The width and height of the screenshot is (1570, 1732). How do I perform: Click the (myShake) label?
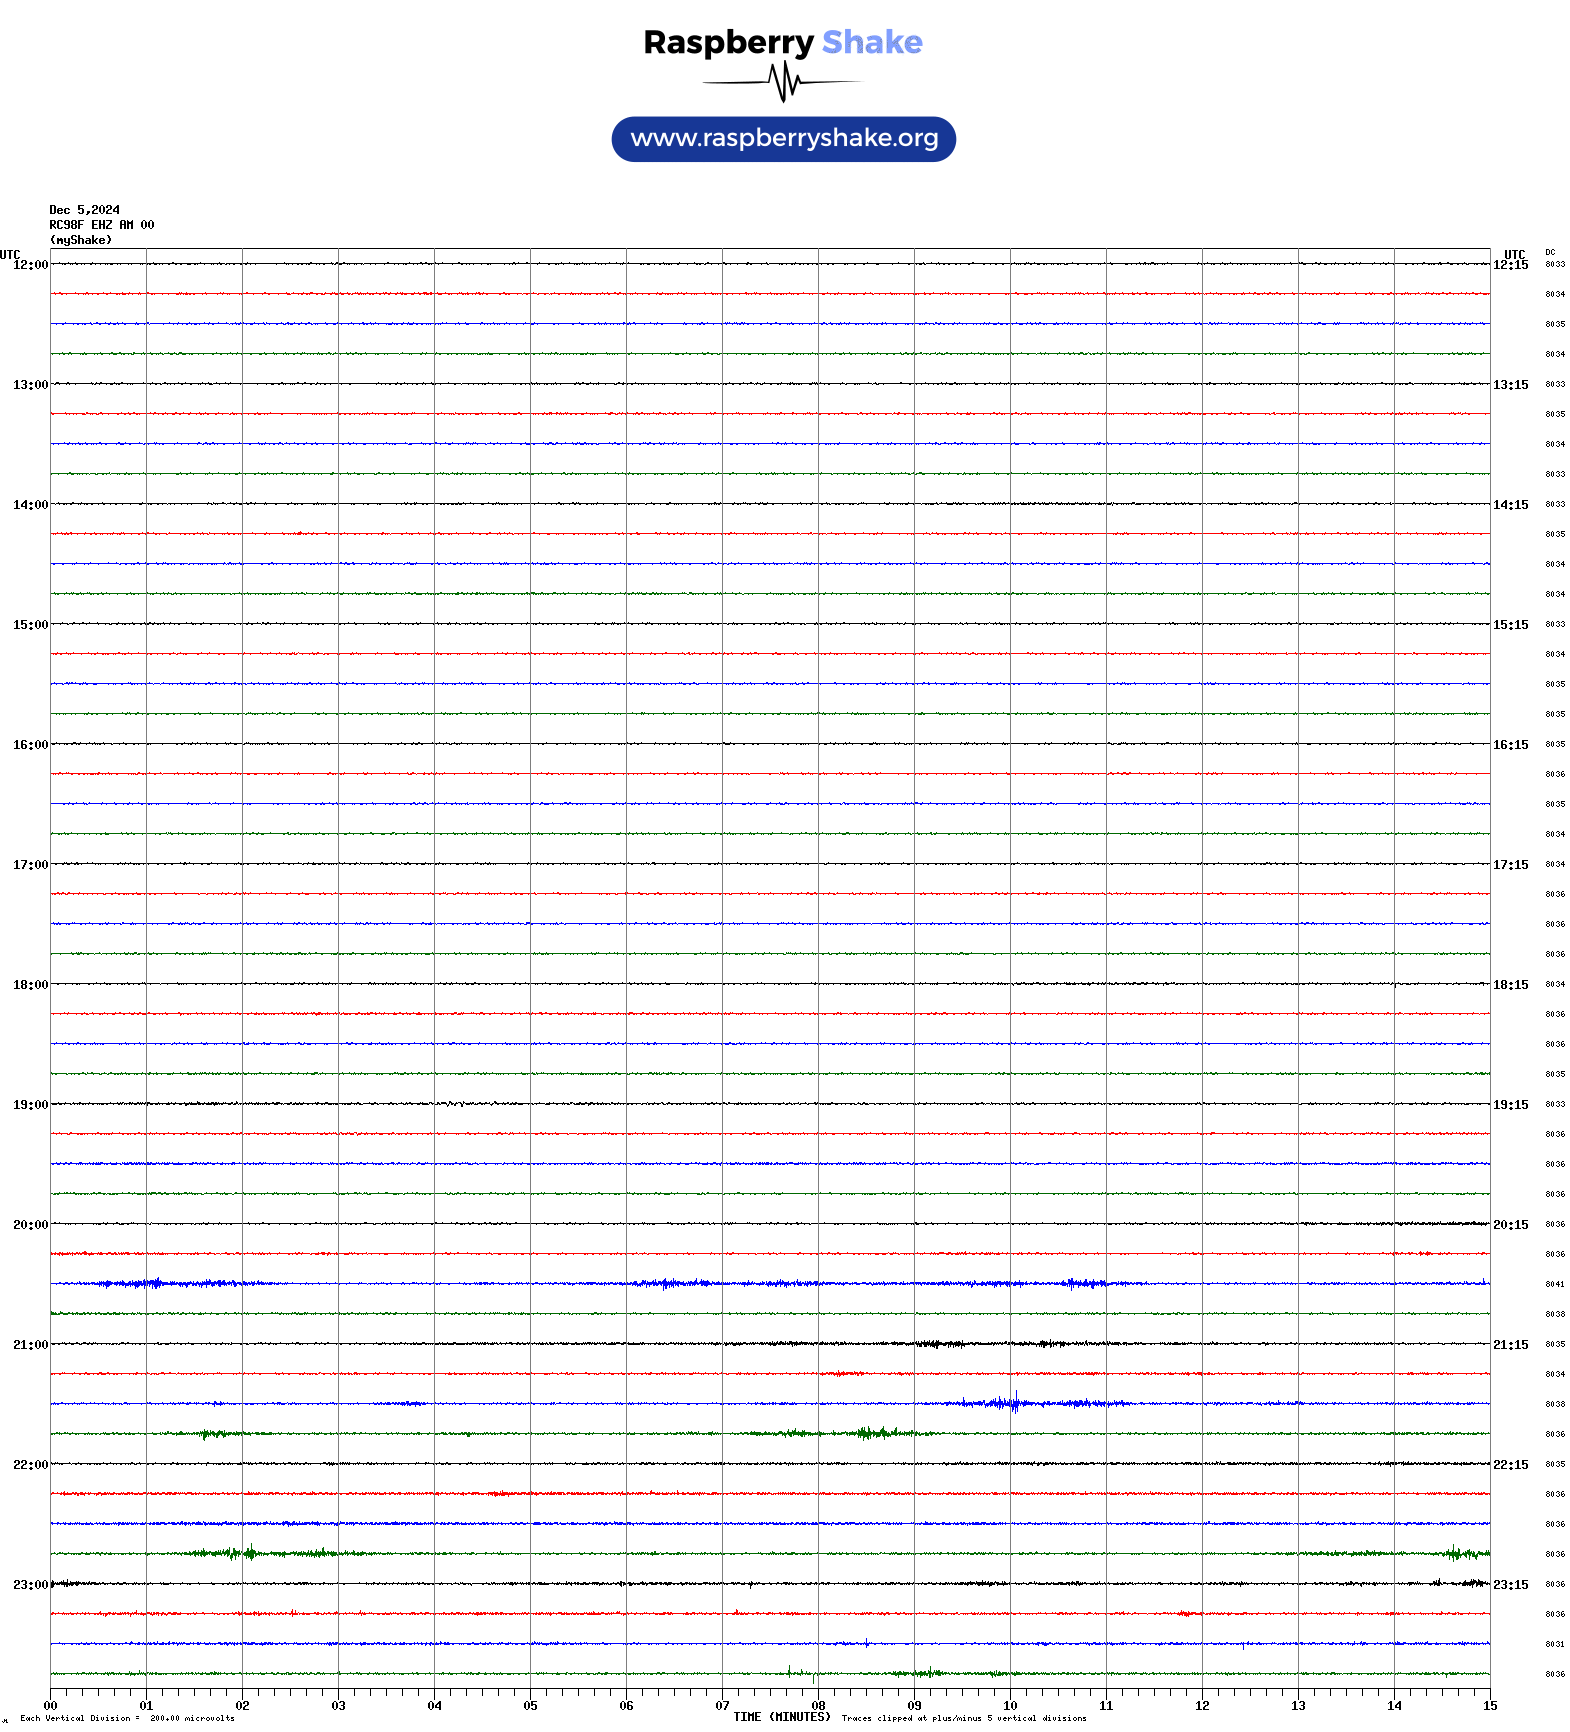81,240
